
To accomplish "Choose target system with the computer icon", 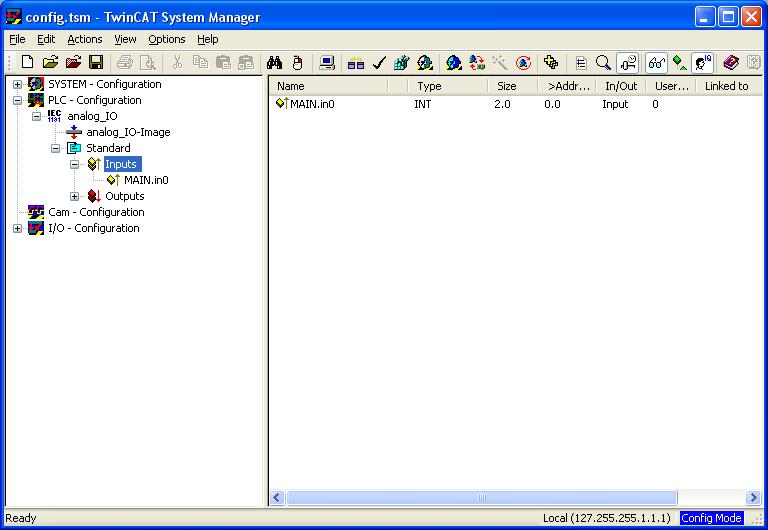I will coord(327,62).
